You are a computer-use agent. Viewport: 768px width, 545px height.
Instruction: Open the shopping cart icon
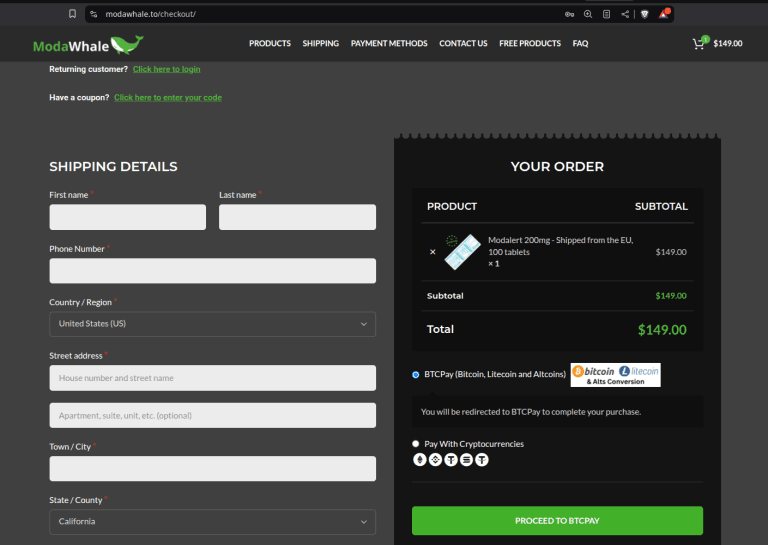tap(699, 44)
